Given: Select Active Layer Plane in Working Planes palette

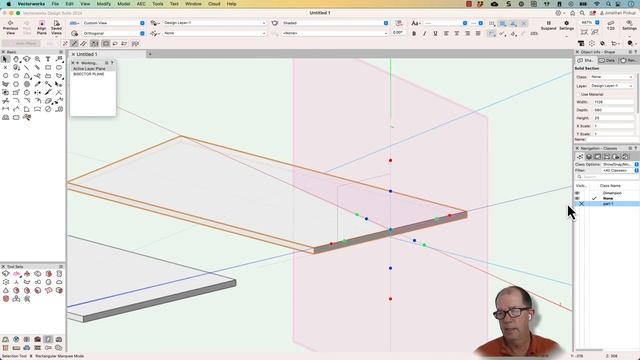Looking at the screenshot, I should [x=93, y=69].
